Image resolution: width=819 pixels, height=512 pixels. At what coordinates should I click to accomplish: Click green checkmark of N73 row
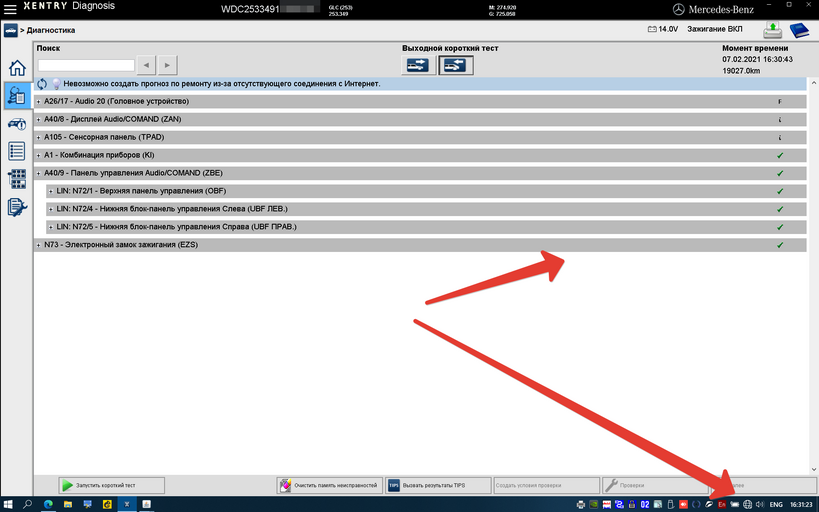coord(780,245)
